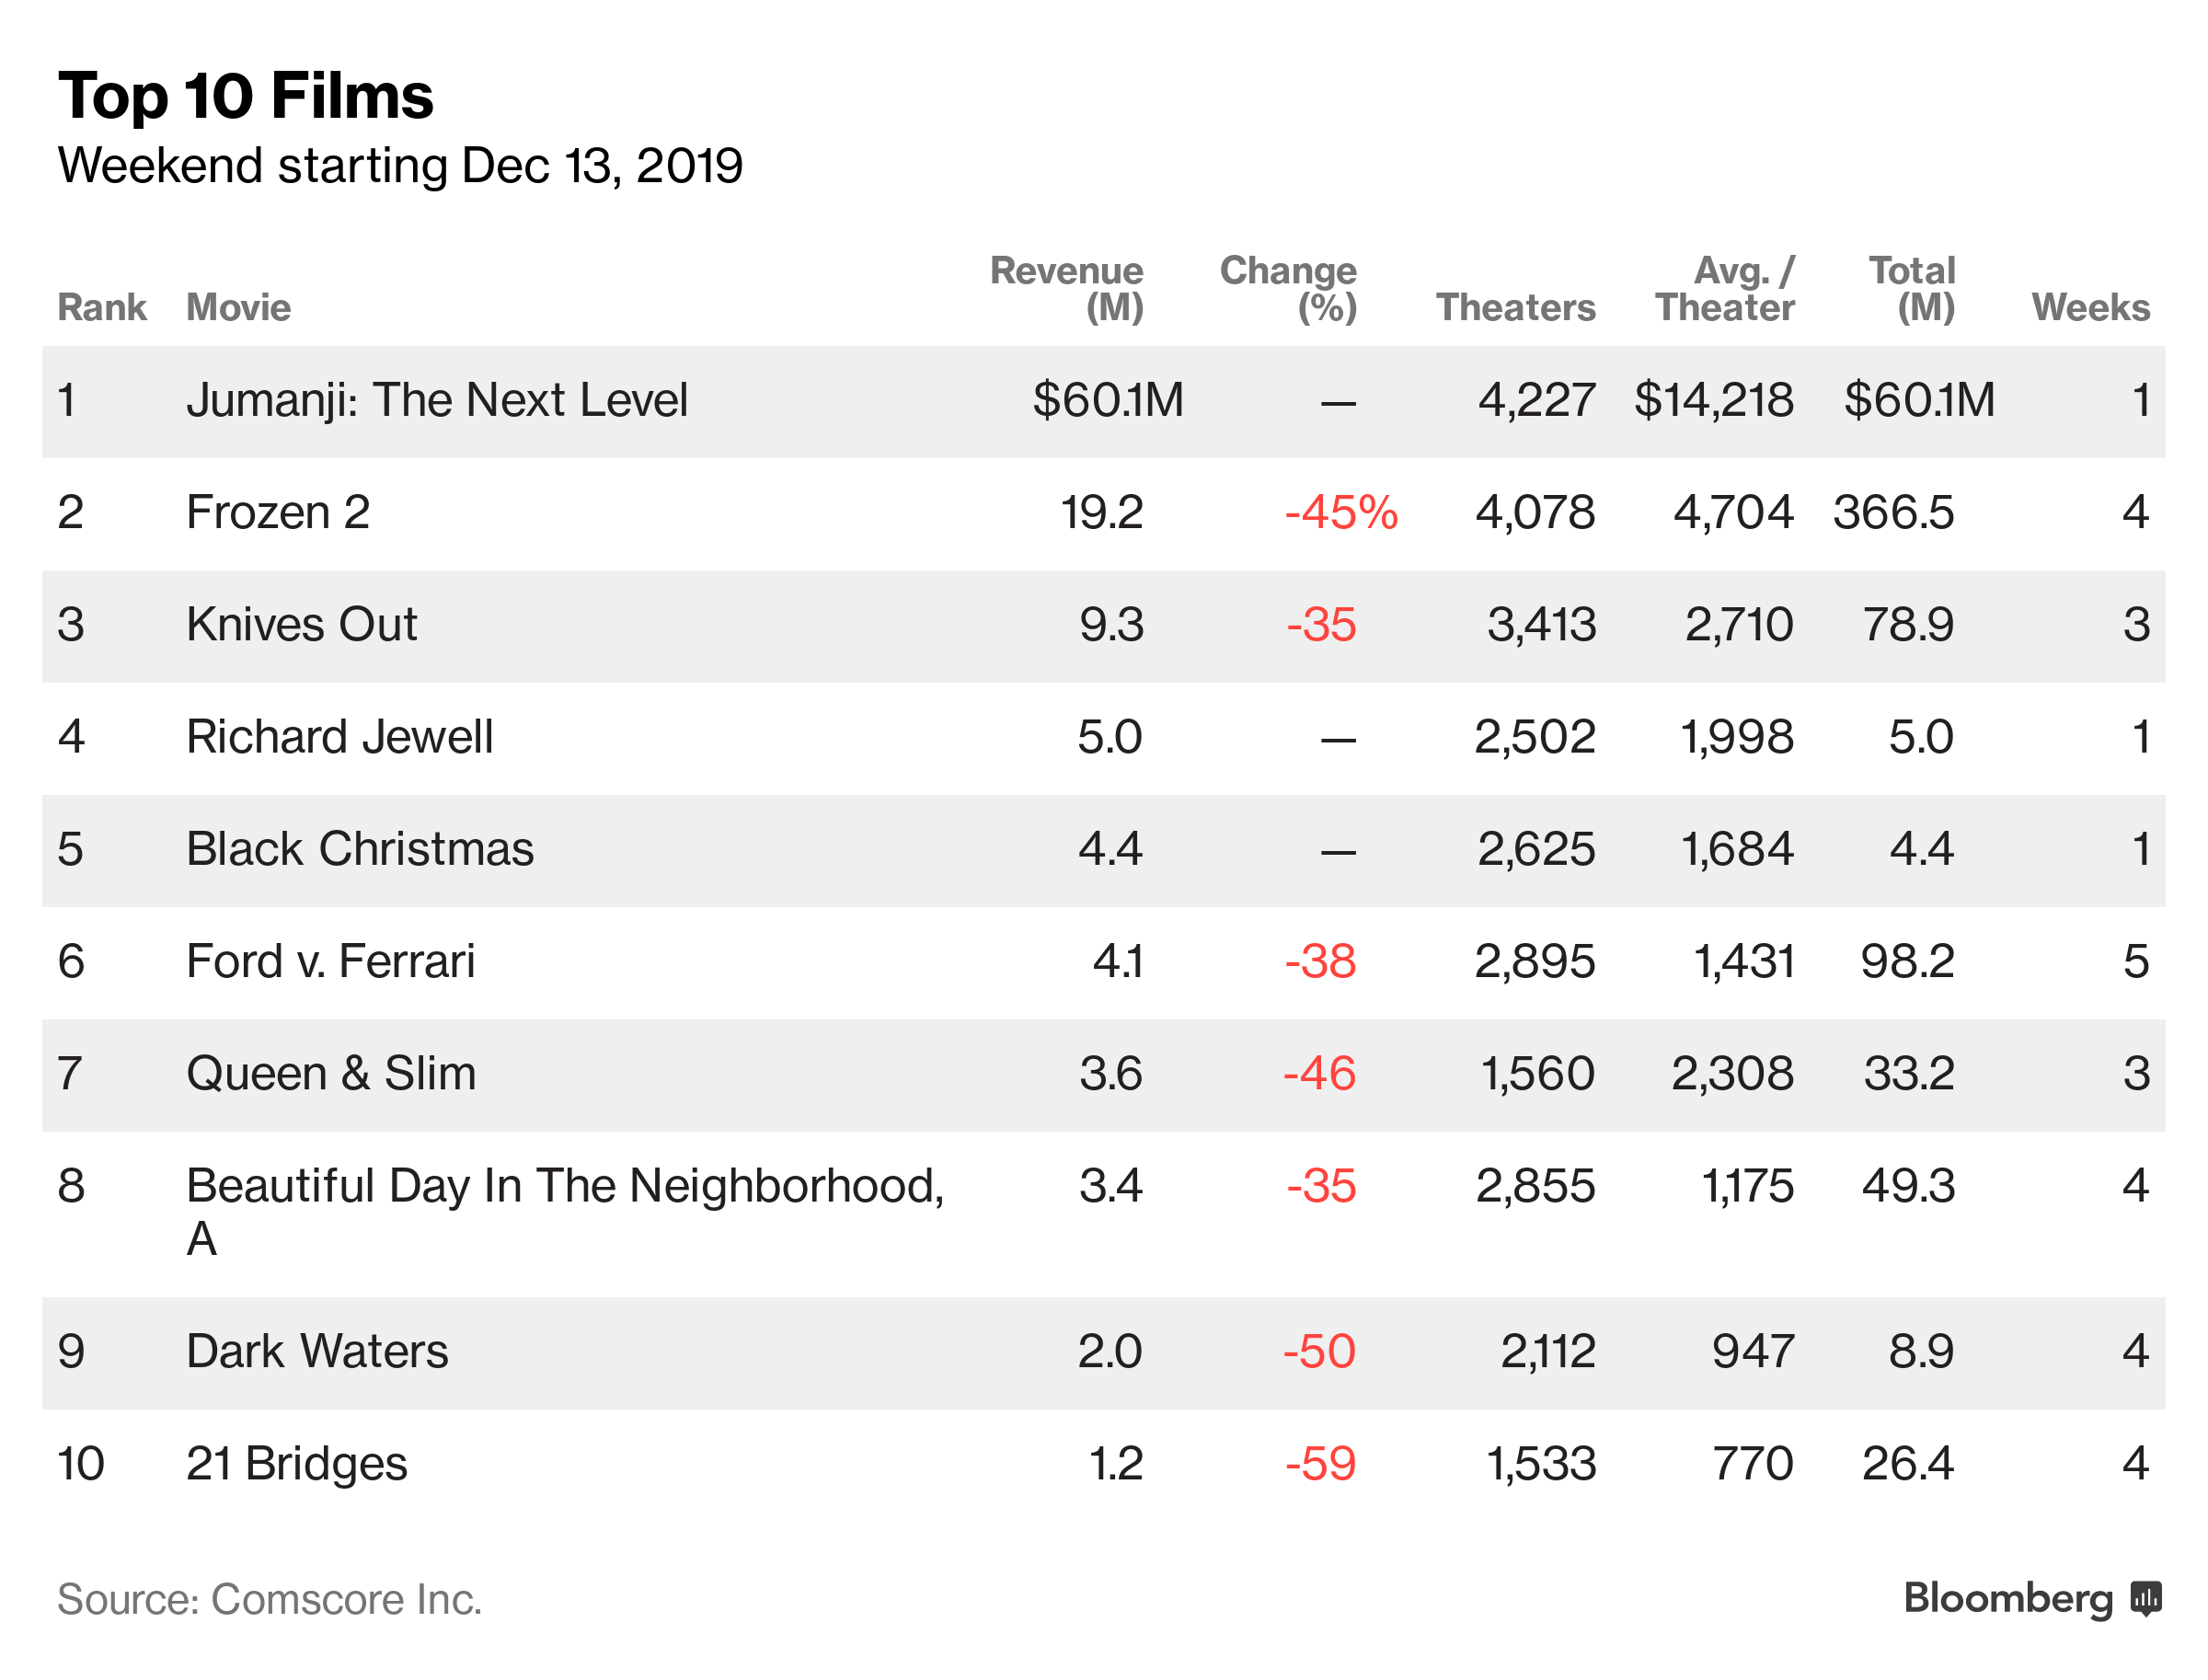Select the Movie column header
Image resolution: width=2208 pixels, height=1680 pixels.
pyautogui.click(x=238, y=307)
